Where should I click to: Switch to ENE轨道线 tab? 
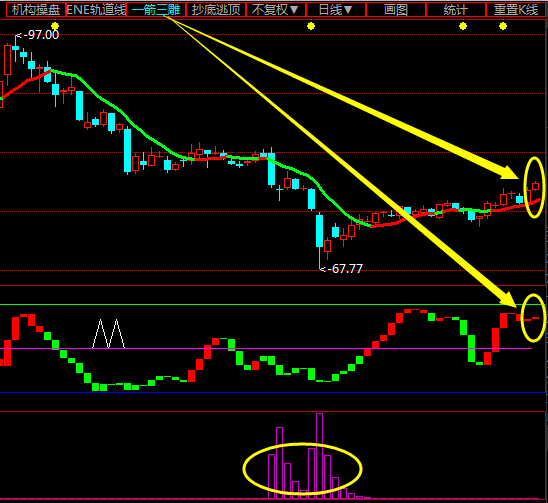pos(96,9)
